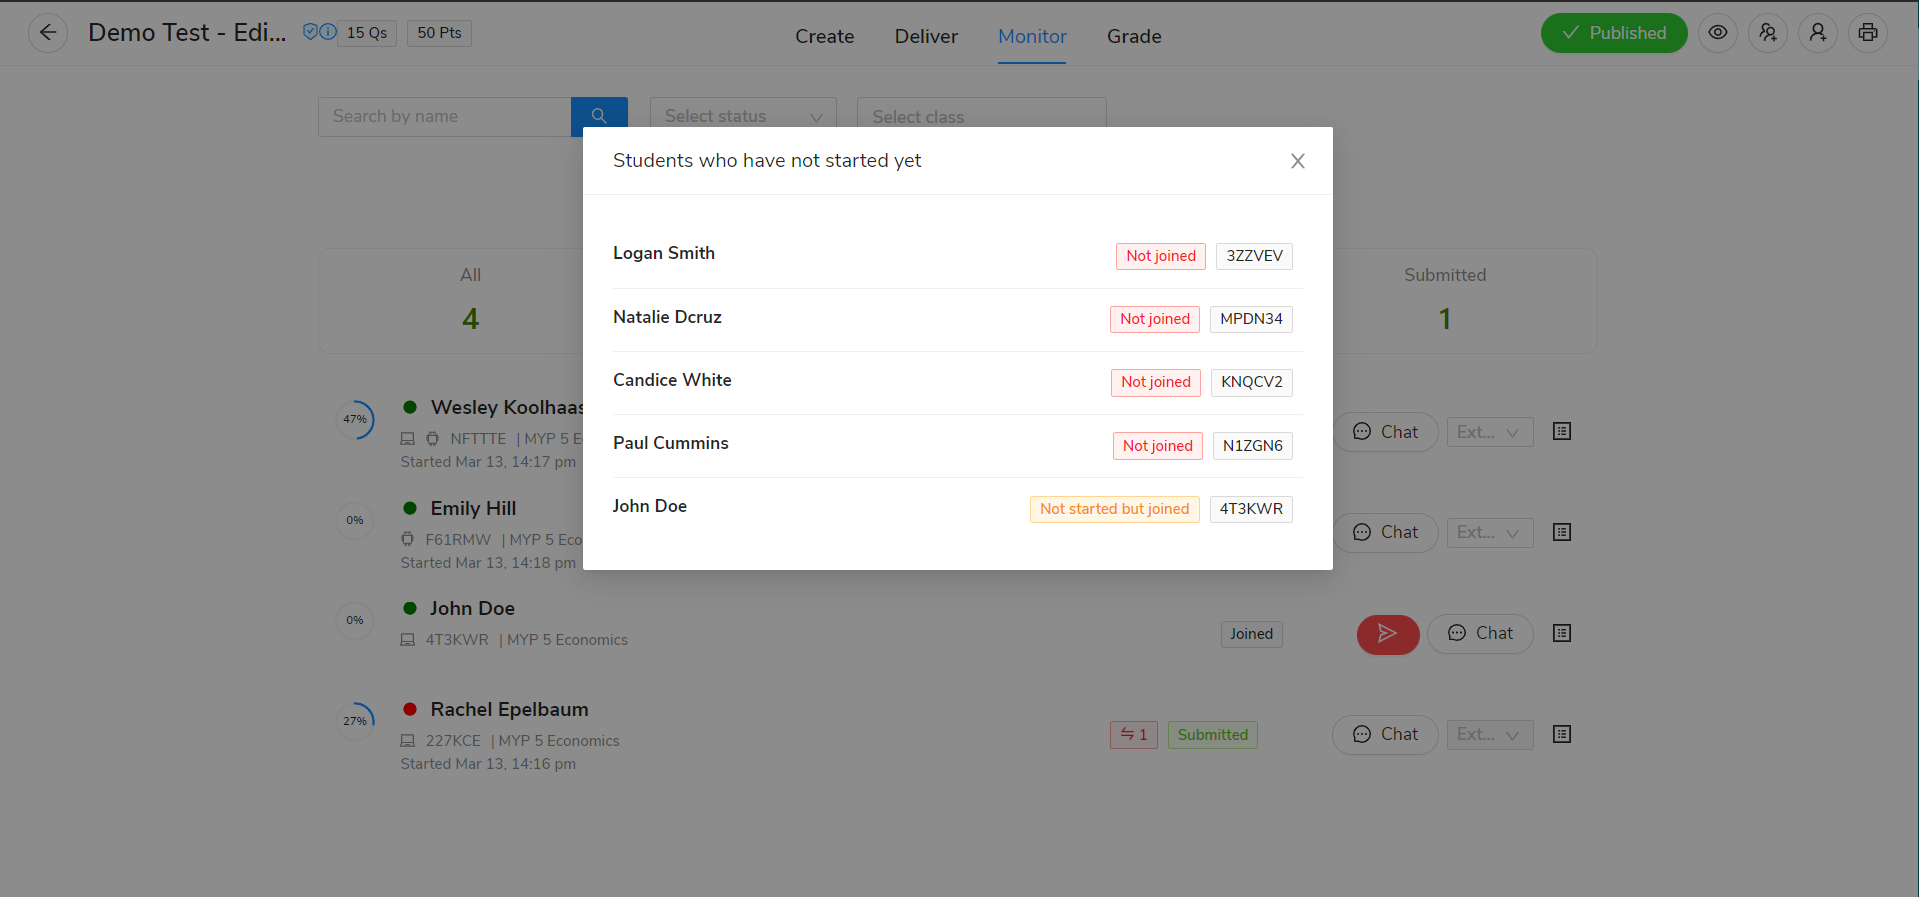Click the red send icon for John Doe
1919x897 pixels.
1387,634
